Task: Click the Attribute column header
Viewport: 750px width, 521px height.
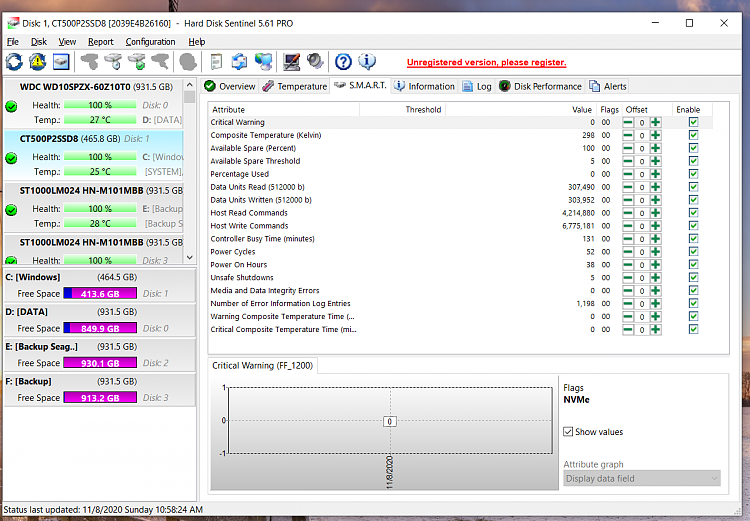Action: click(284, 110)
